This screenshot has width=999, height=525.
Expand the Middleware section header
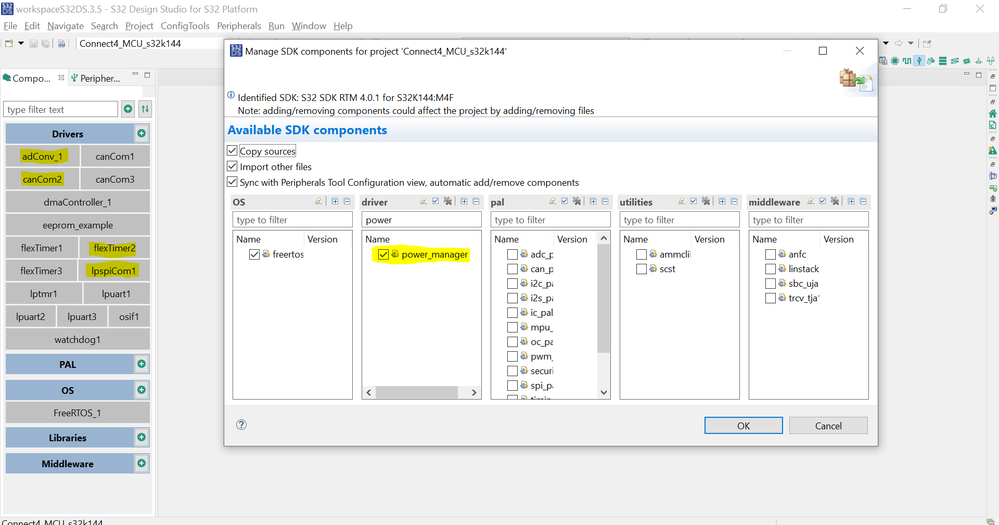point(68,464)
